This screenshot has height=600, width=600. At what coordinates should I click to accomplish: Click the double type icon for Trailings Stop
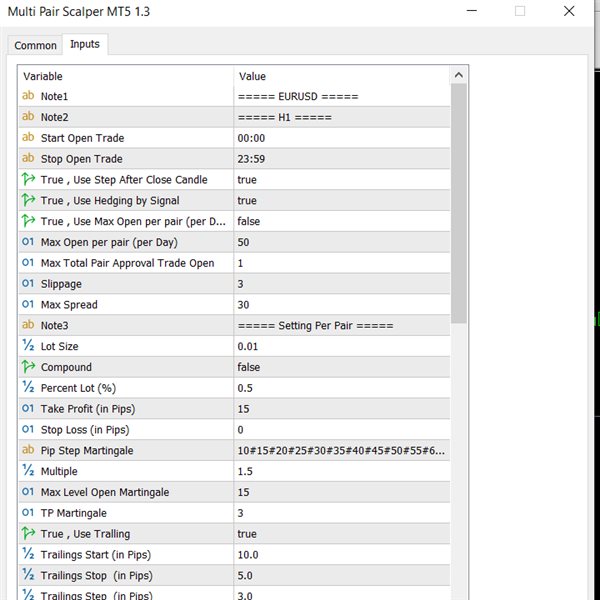point(28,575)
